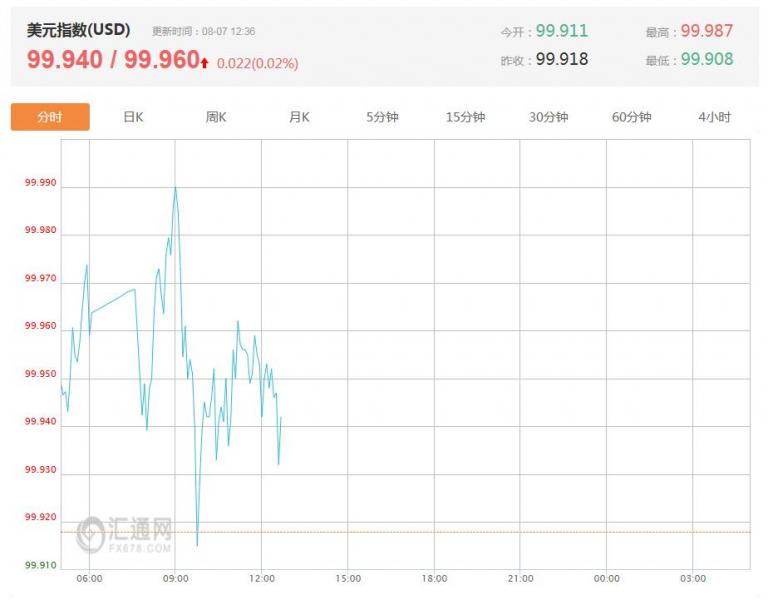Switch to the 月K monthly chart

[x=299, y=117]
